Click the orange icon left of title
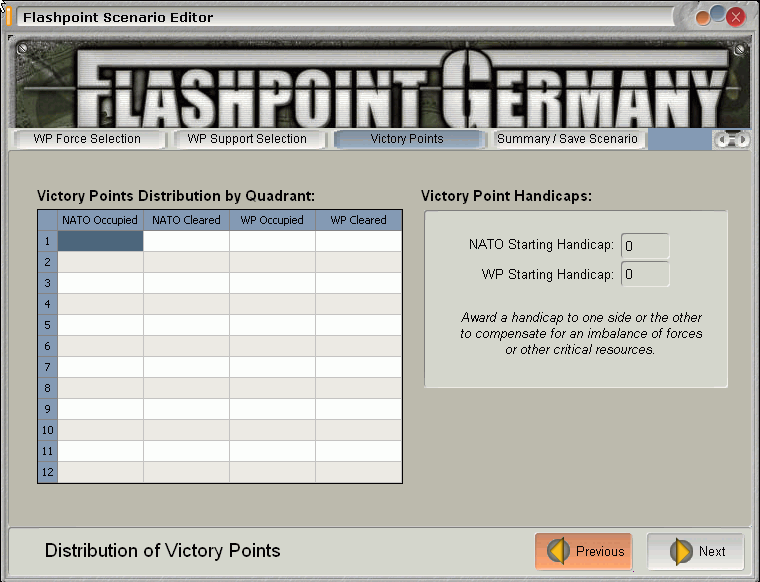Screen dimensions: 760x582 9,16
